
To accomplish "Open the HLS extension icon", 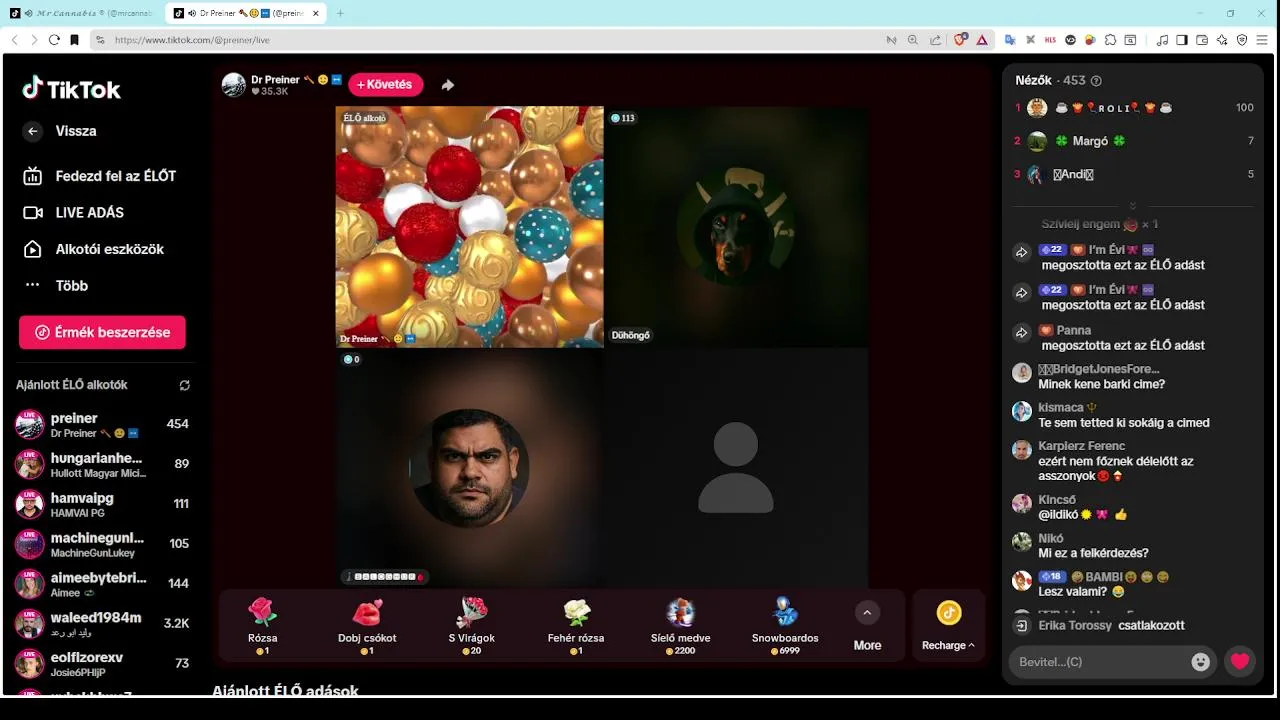I will pos(1050,40).
